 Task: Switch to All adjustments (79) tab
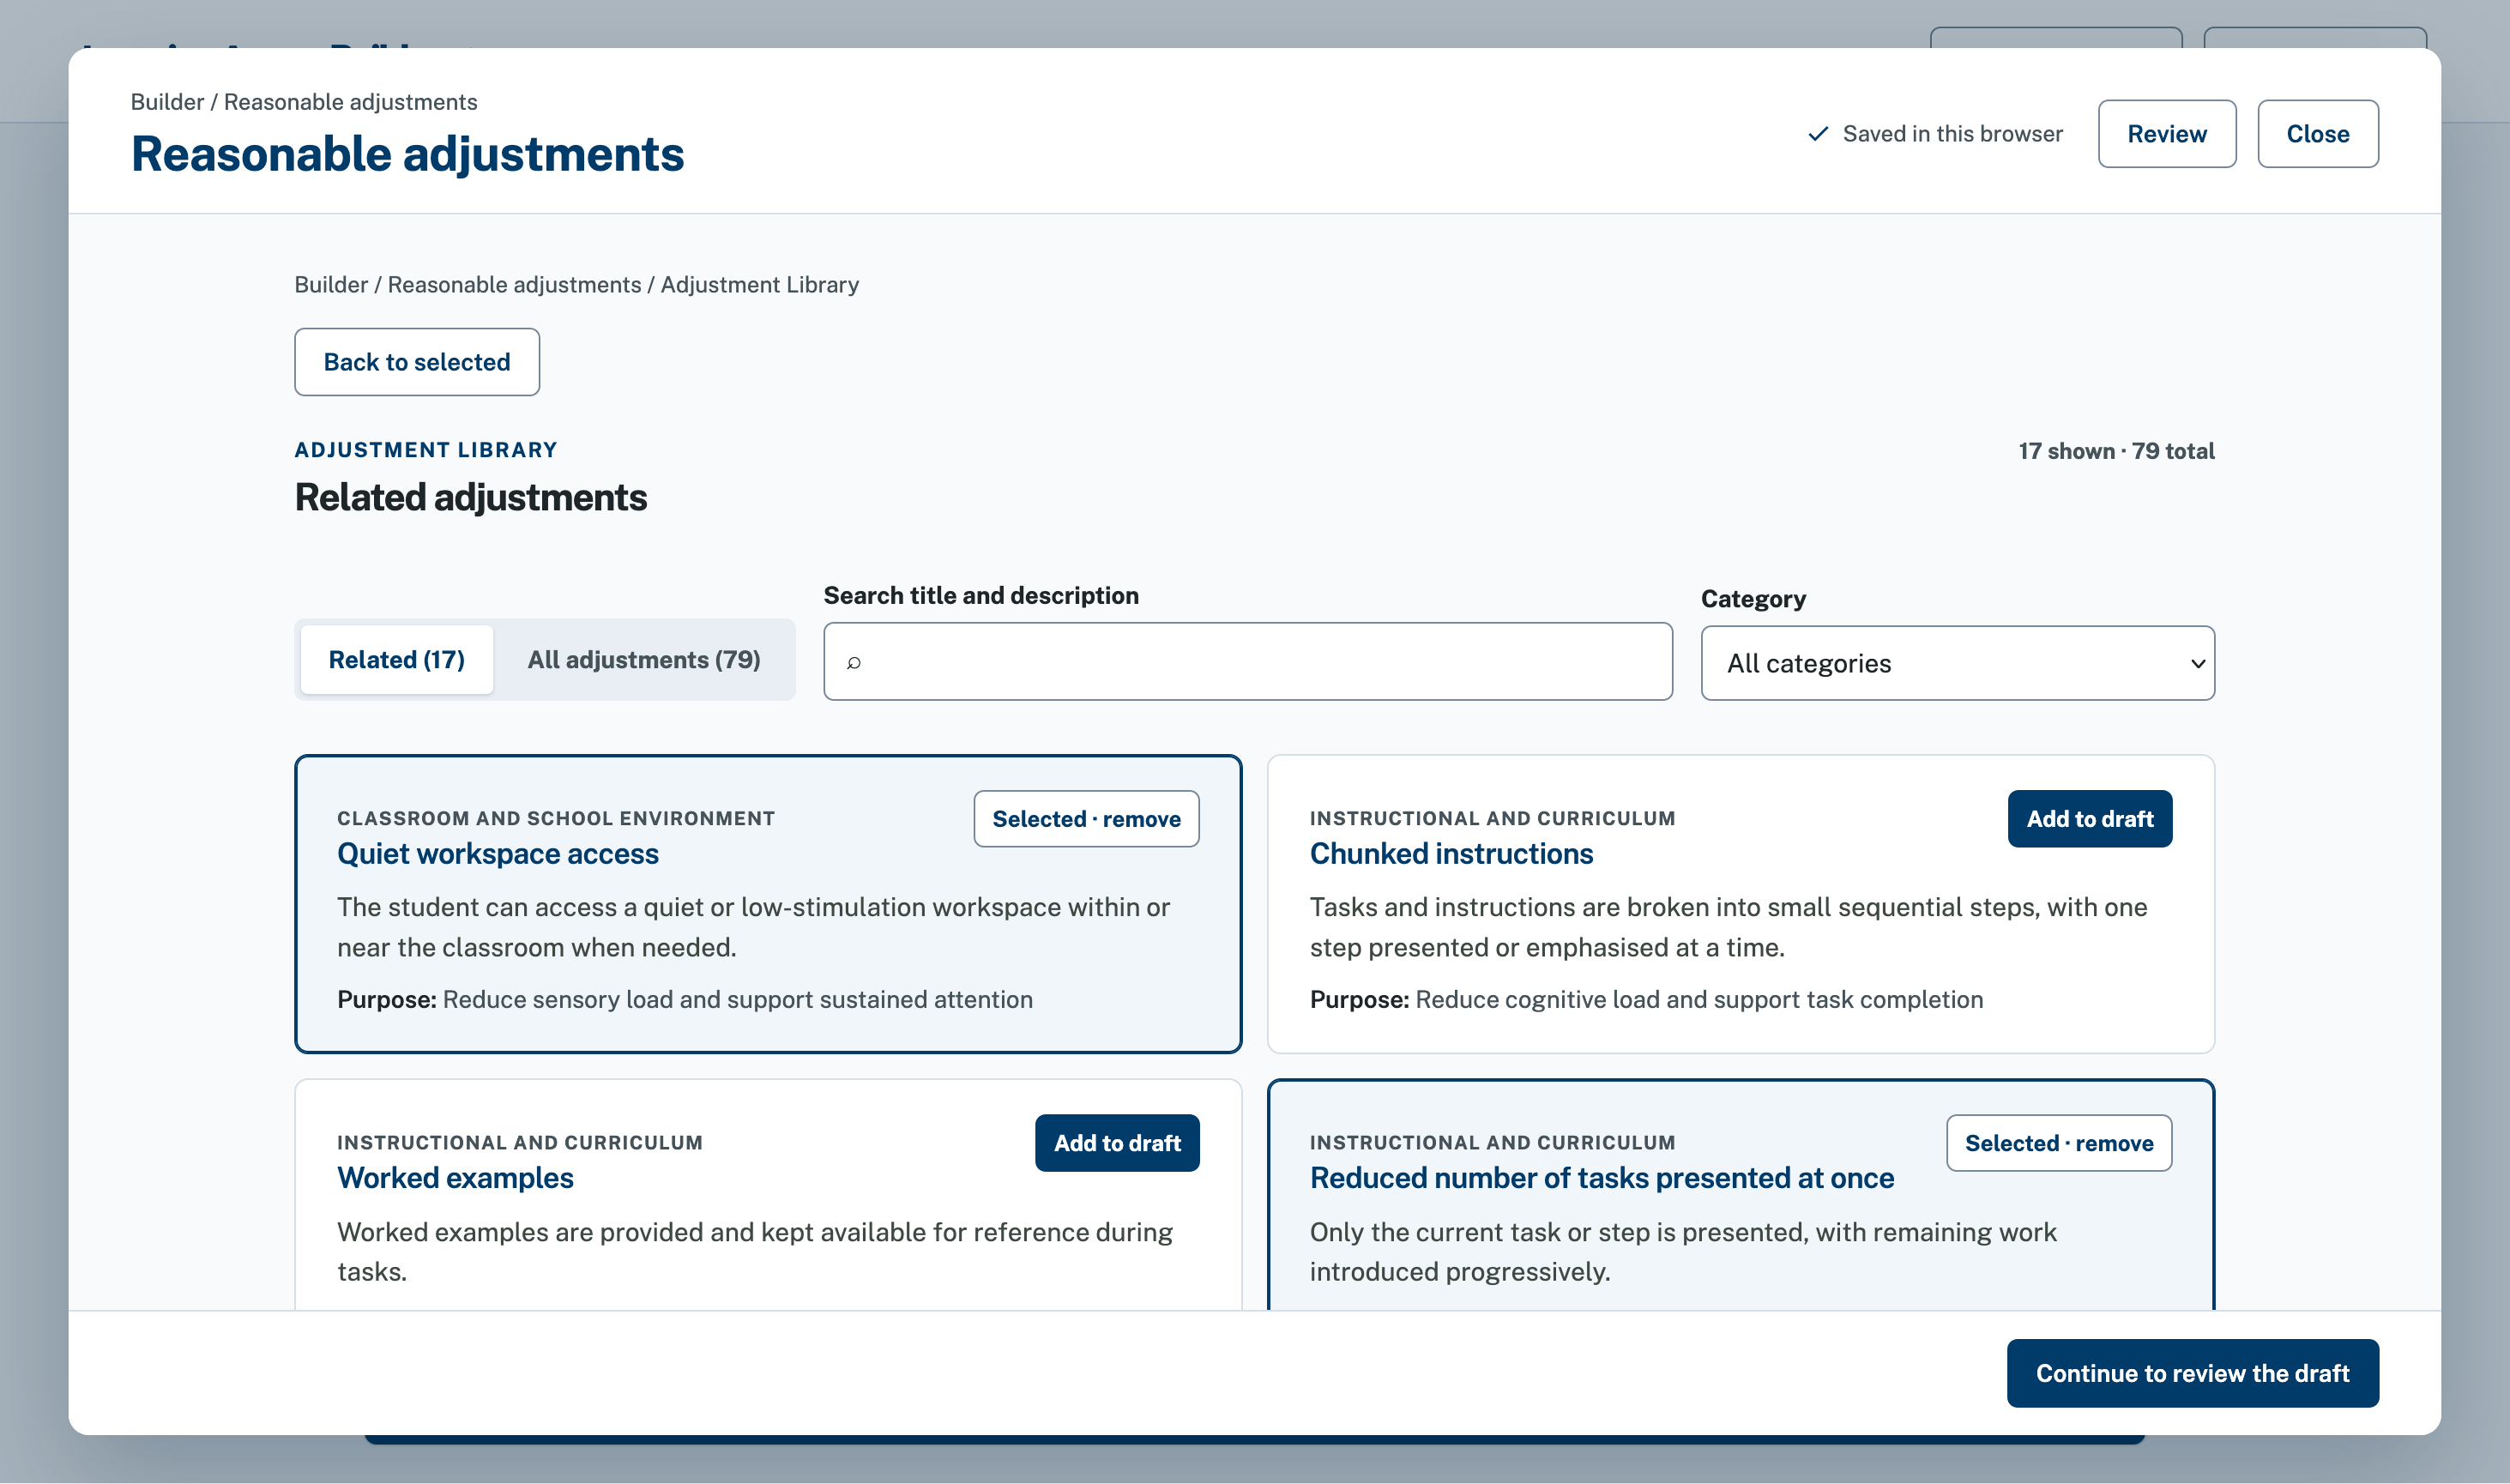click(643, 660)
